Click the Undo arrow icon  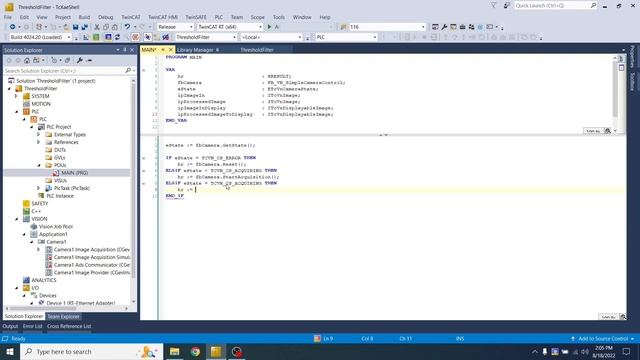(x=127, y=27)
